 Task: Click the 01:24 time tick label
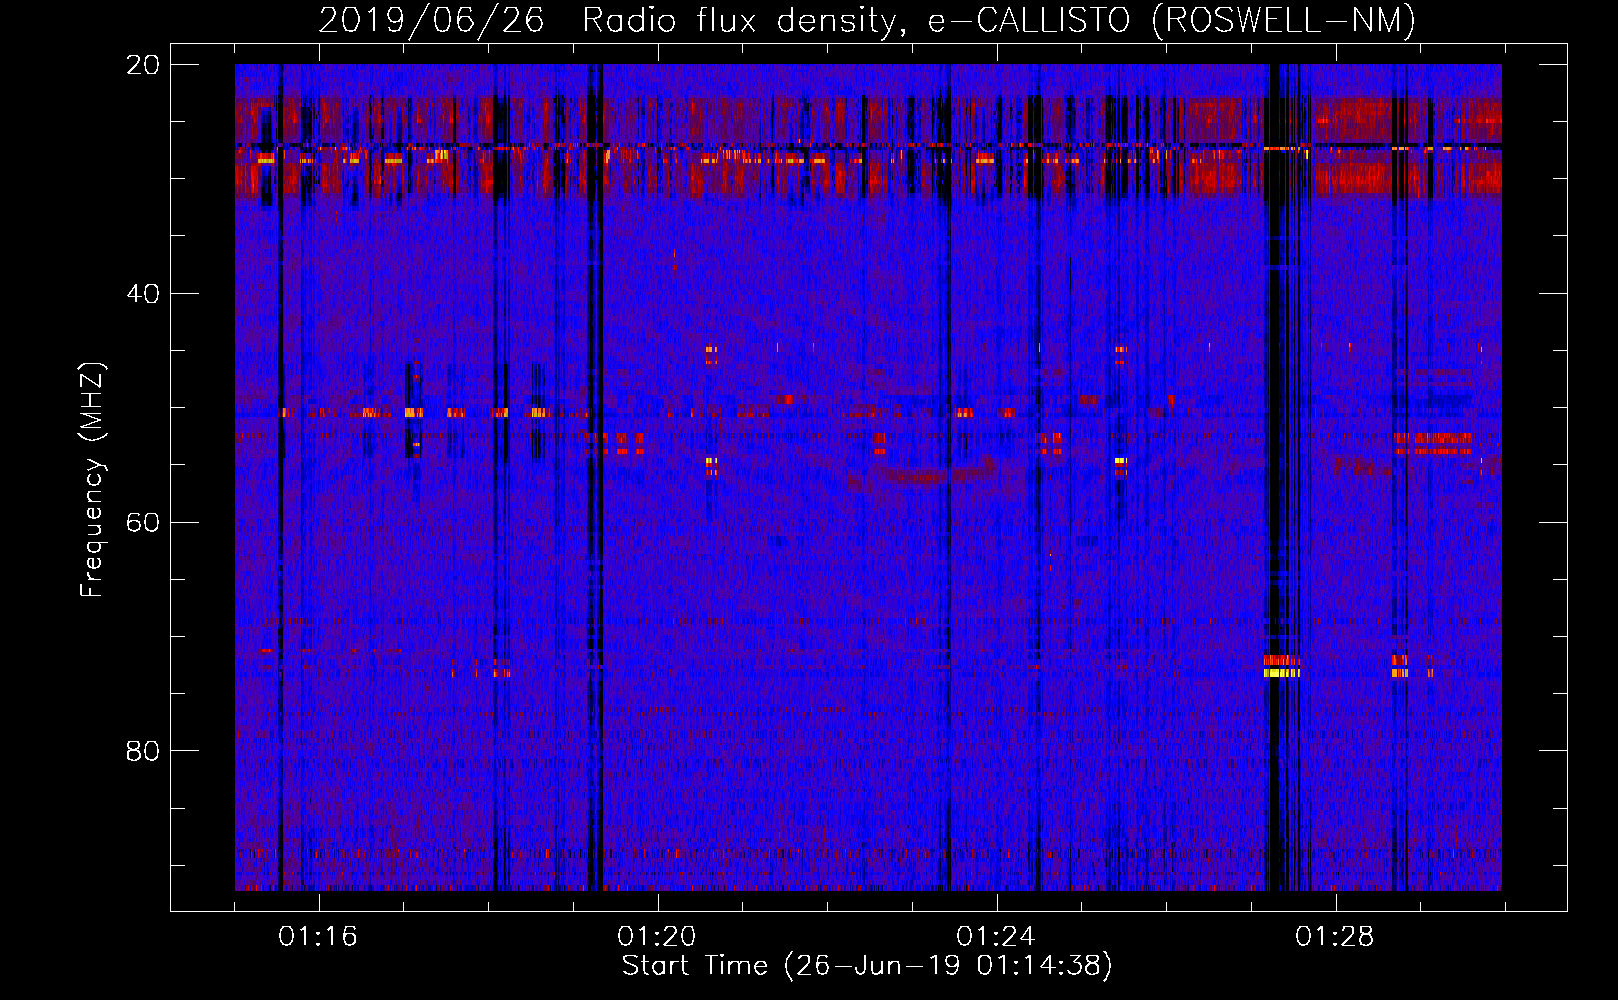pyautogui.click(x=996, y=936)
